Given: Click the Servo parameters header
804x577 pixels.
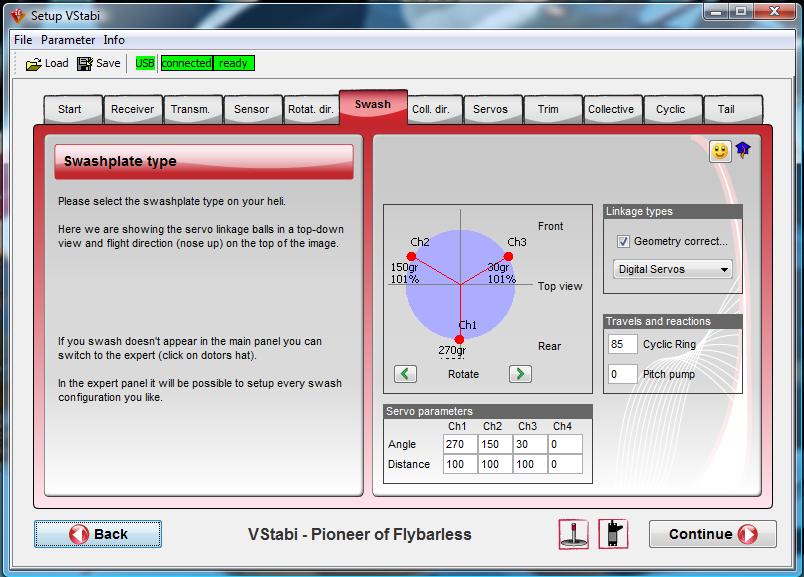Looking at the screenshot, I should 488,411.
